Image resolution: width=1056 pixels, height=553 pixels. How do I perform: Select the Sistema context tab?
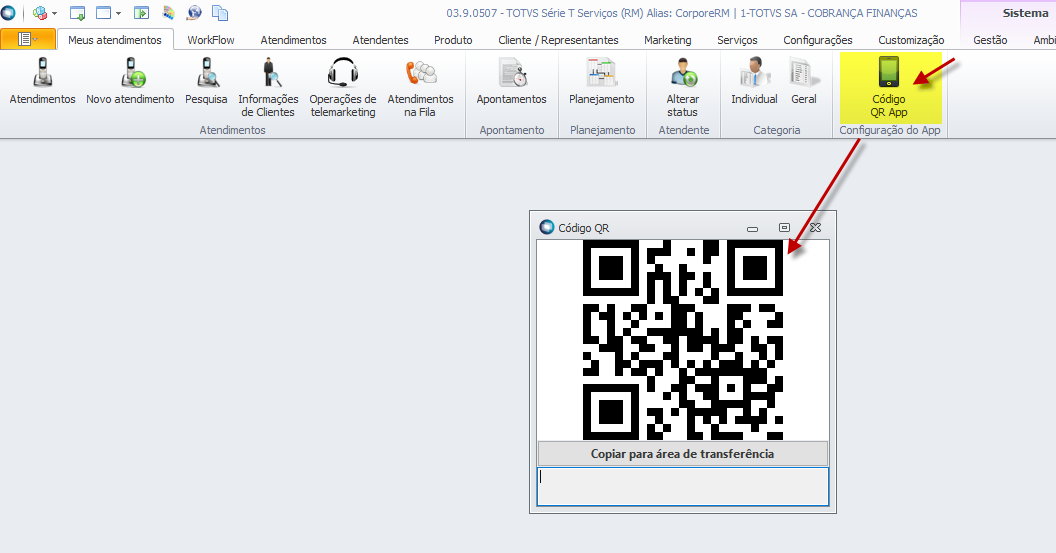[1025, 13]
